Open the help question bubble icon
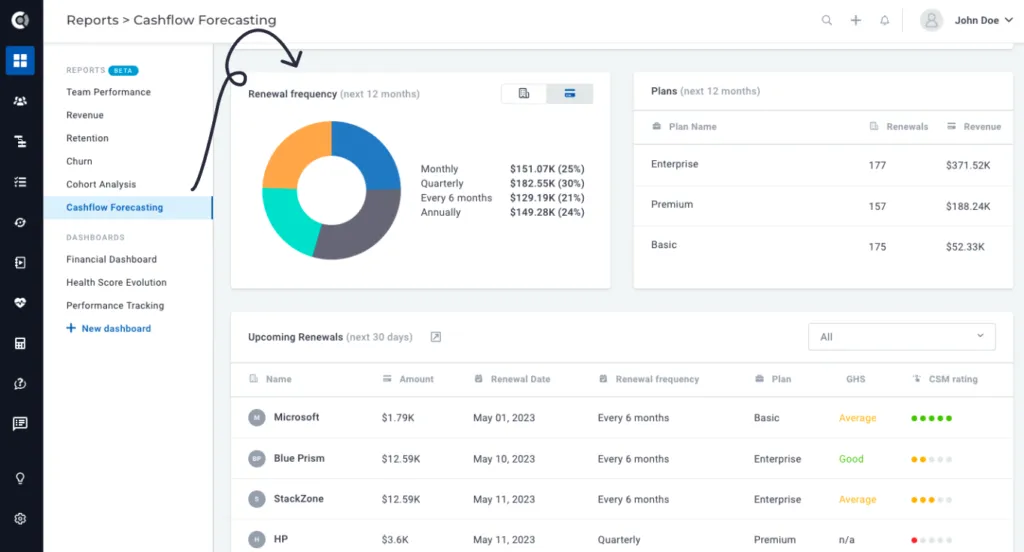The height and width of the screenshot is (552, 1024). (x=20, y=383)
